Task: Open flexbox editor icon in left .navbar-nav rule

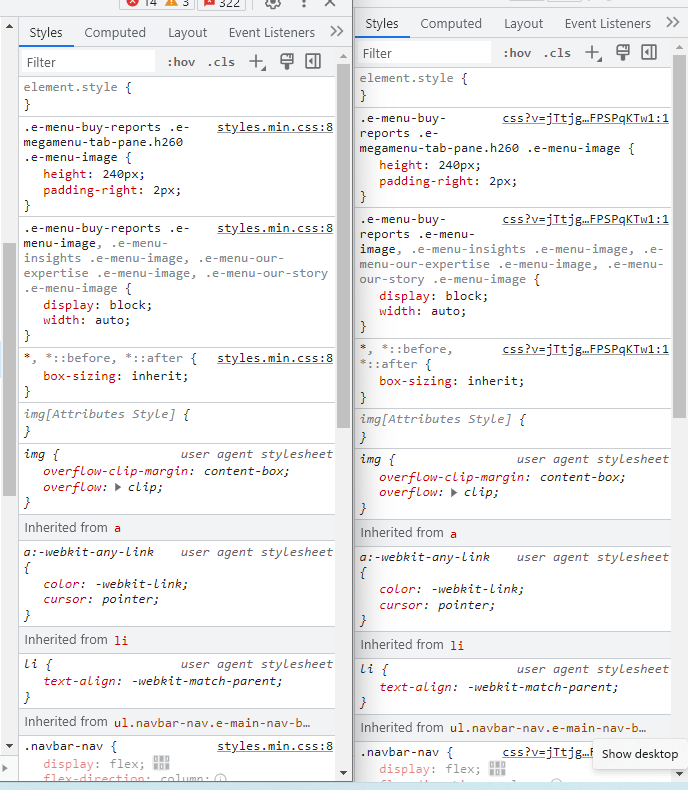Action: [161, 763]
